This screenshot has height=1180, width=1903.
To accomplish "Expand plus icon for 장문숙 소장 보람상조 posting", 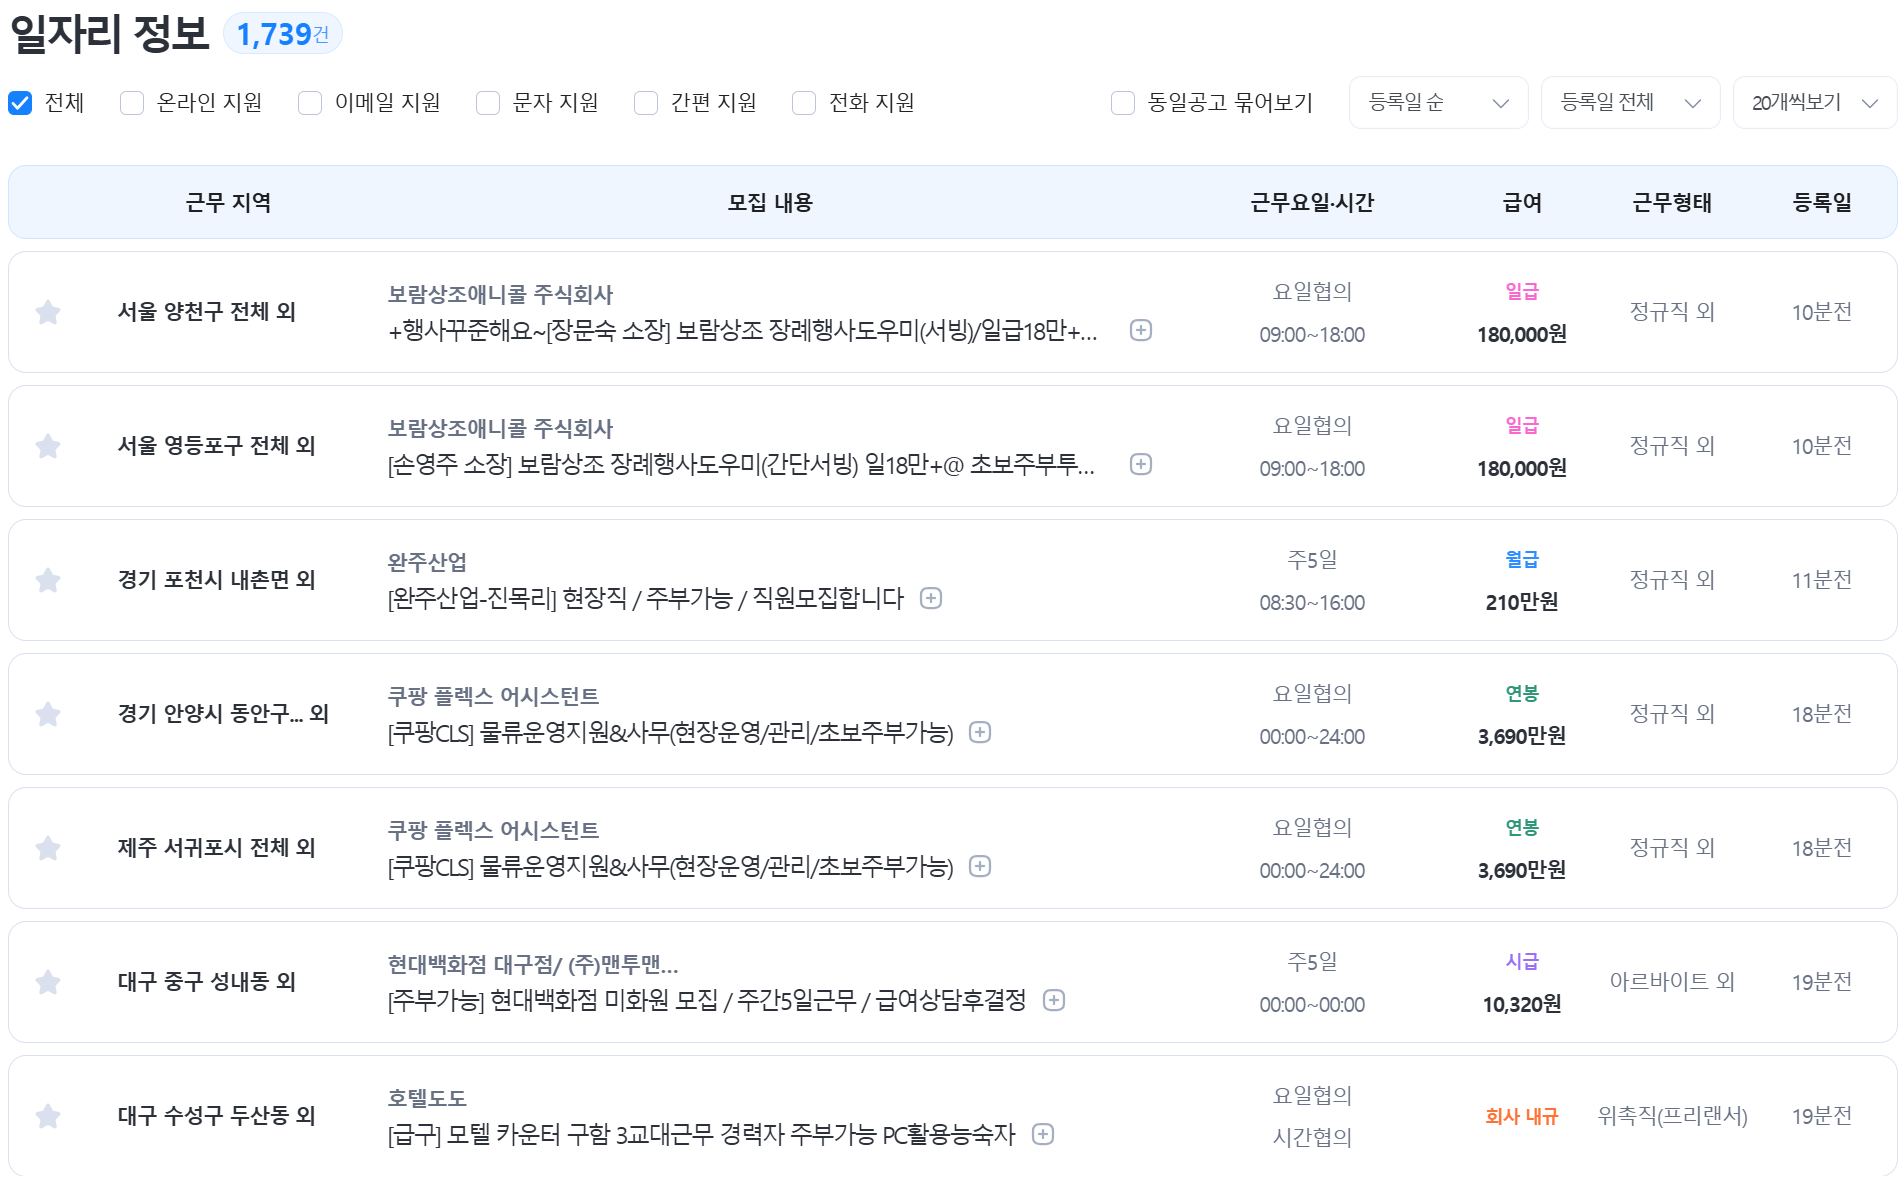I will [1141, 330].
